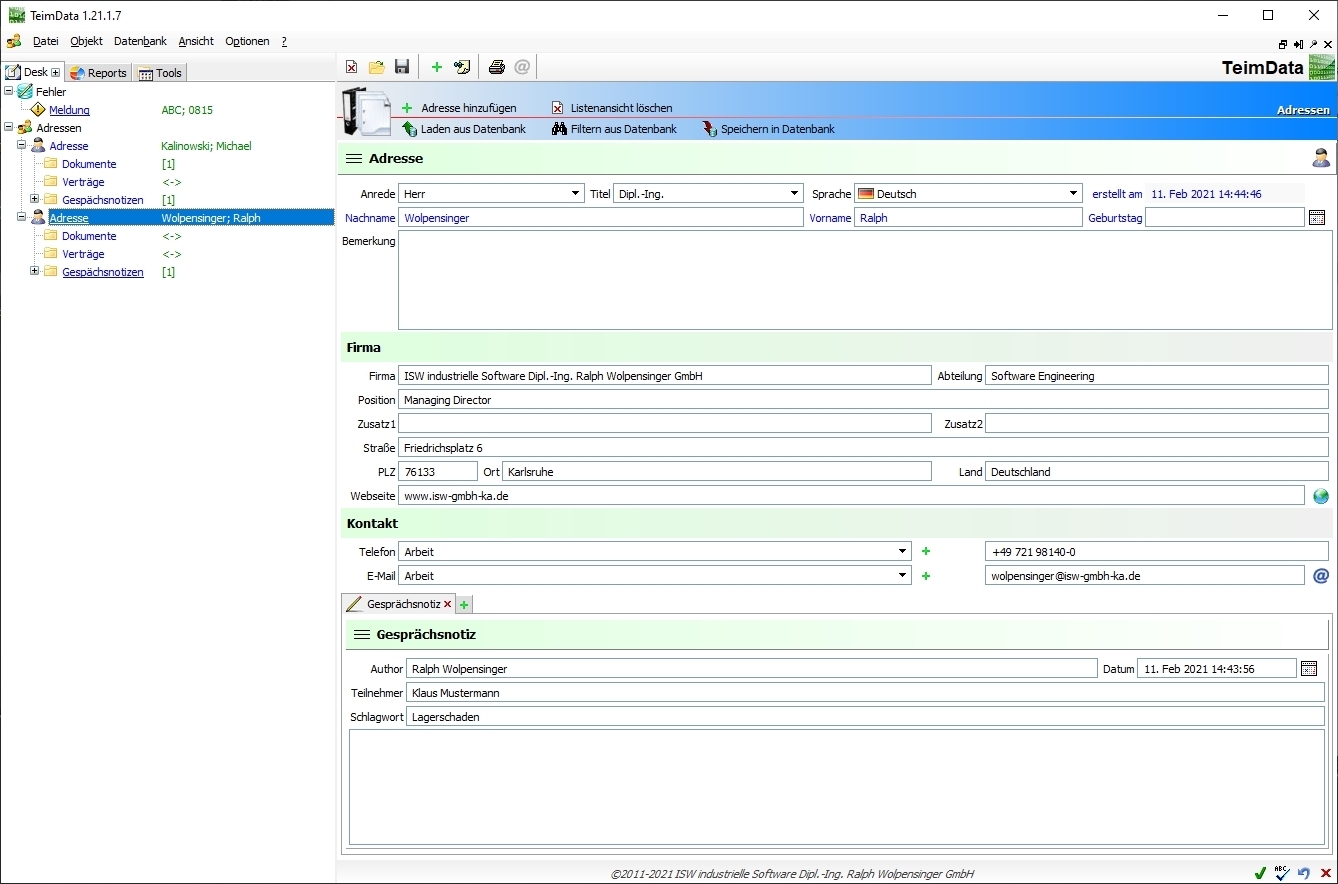This screenshot has height=884, width=1338.
Task: Click Speichern in Datenbank
Action: click(x=777, y=129)
